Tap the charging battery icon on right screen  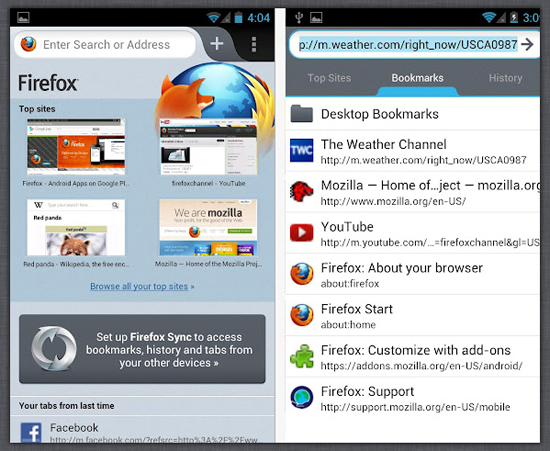514,17
